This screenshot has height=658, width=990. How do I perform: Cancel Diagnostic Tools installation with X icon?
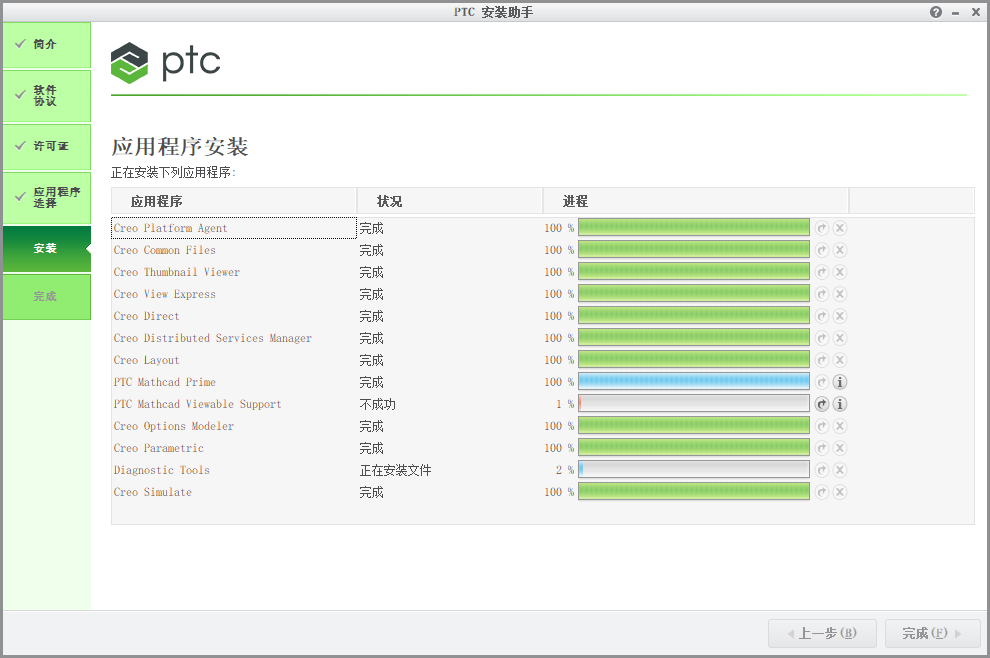(x=840, y=470)
